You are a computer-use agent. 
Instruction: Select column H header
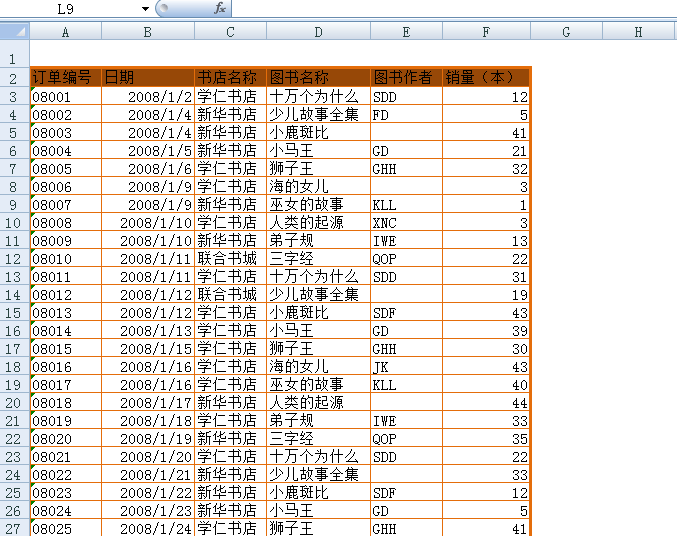click(639, 32)
